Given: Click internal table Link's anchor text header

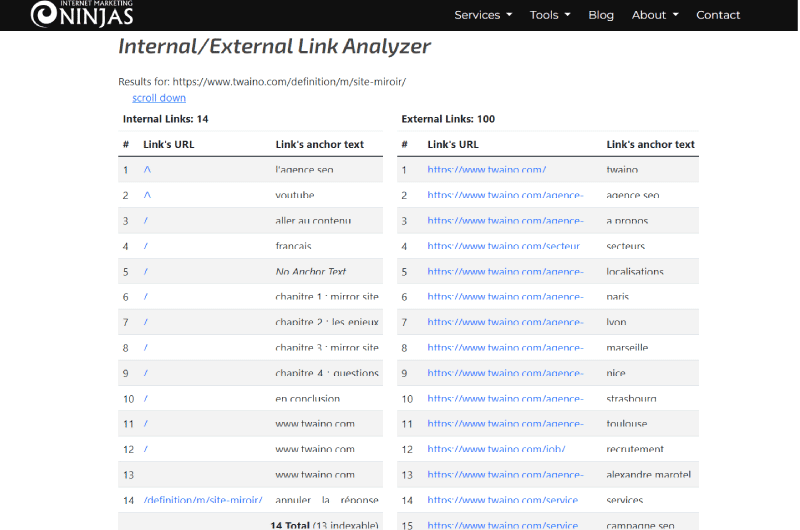Looking at the screenshot, I should (x=319, y=144).
